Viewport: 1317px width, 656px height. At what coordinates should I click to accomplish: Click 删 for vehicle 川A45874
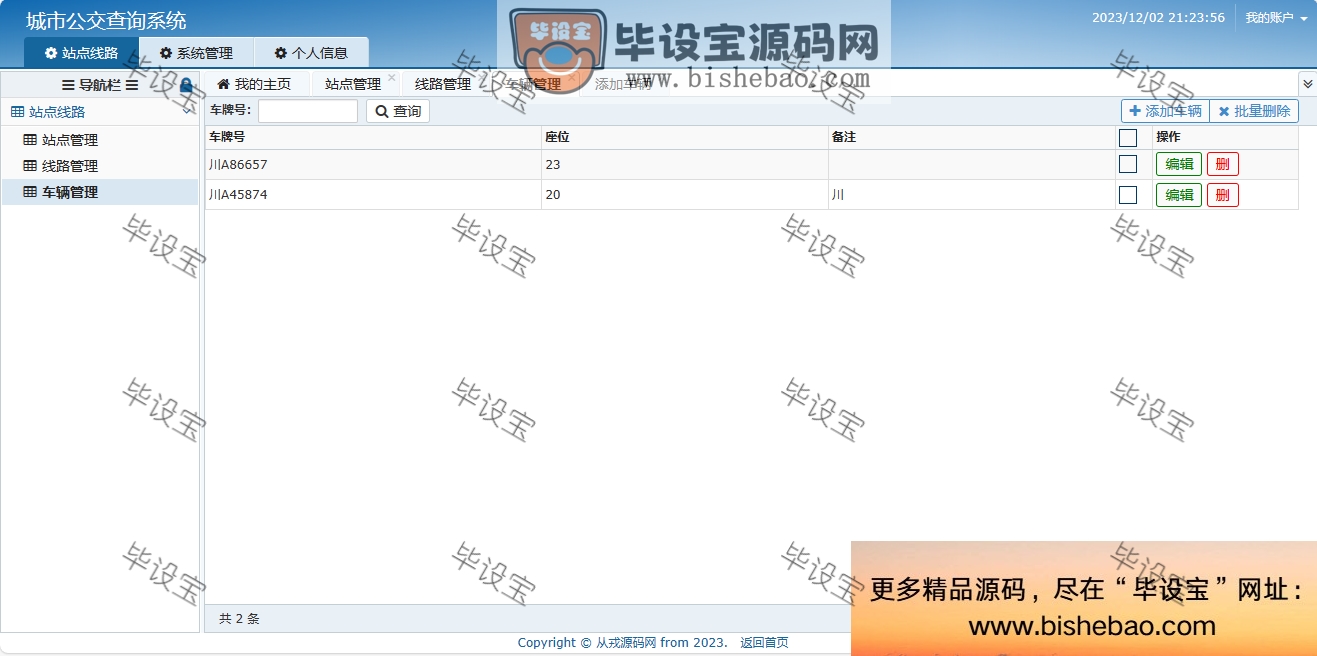[x=1223, y=195]
